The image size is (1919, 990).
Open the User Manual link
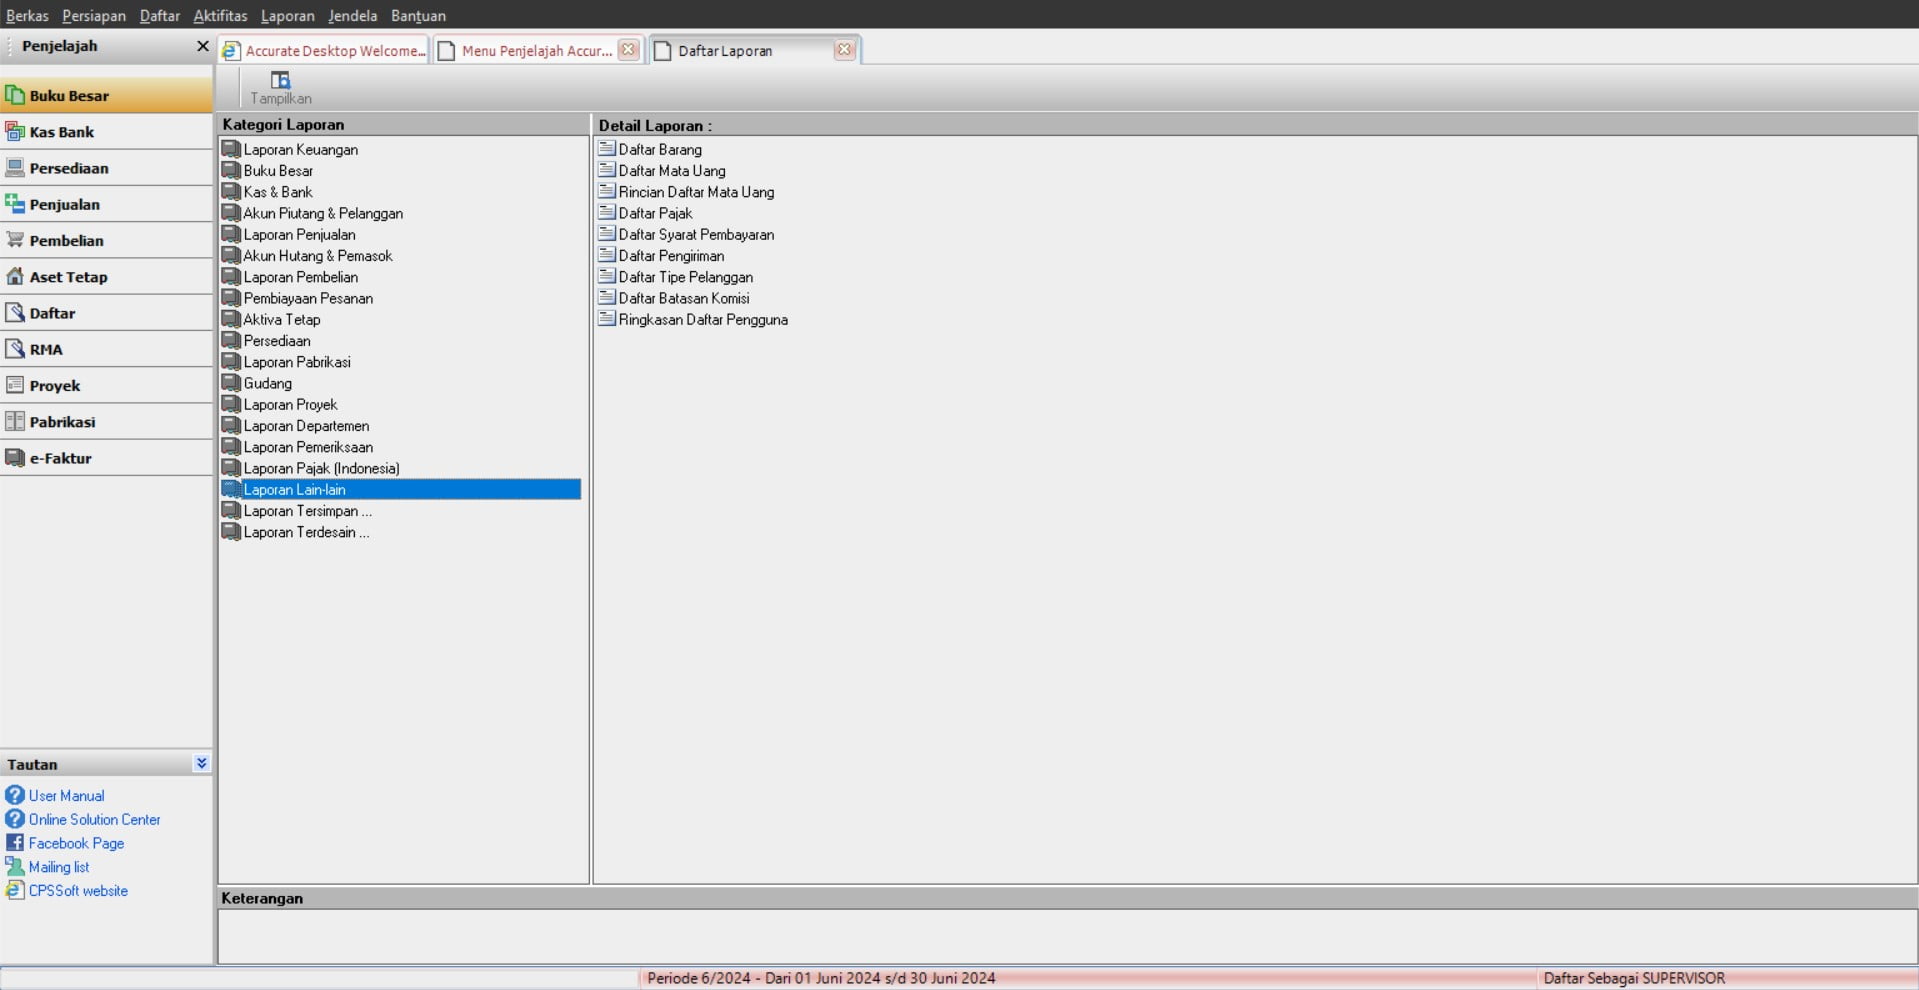pos(66,796)
